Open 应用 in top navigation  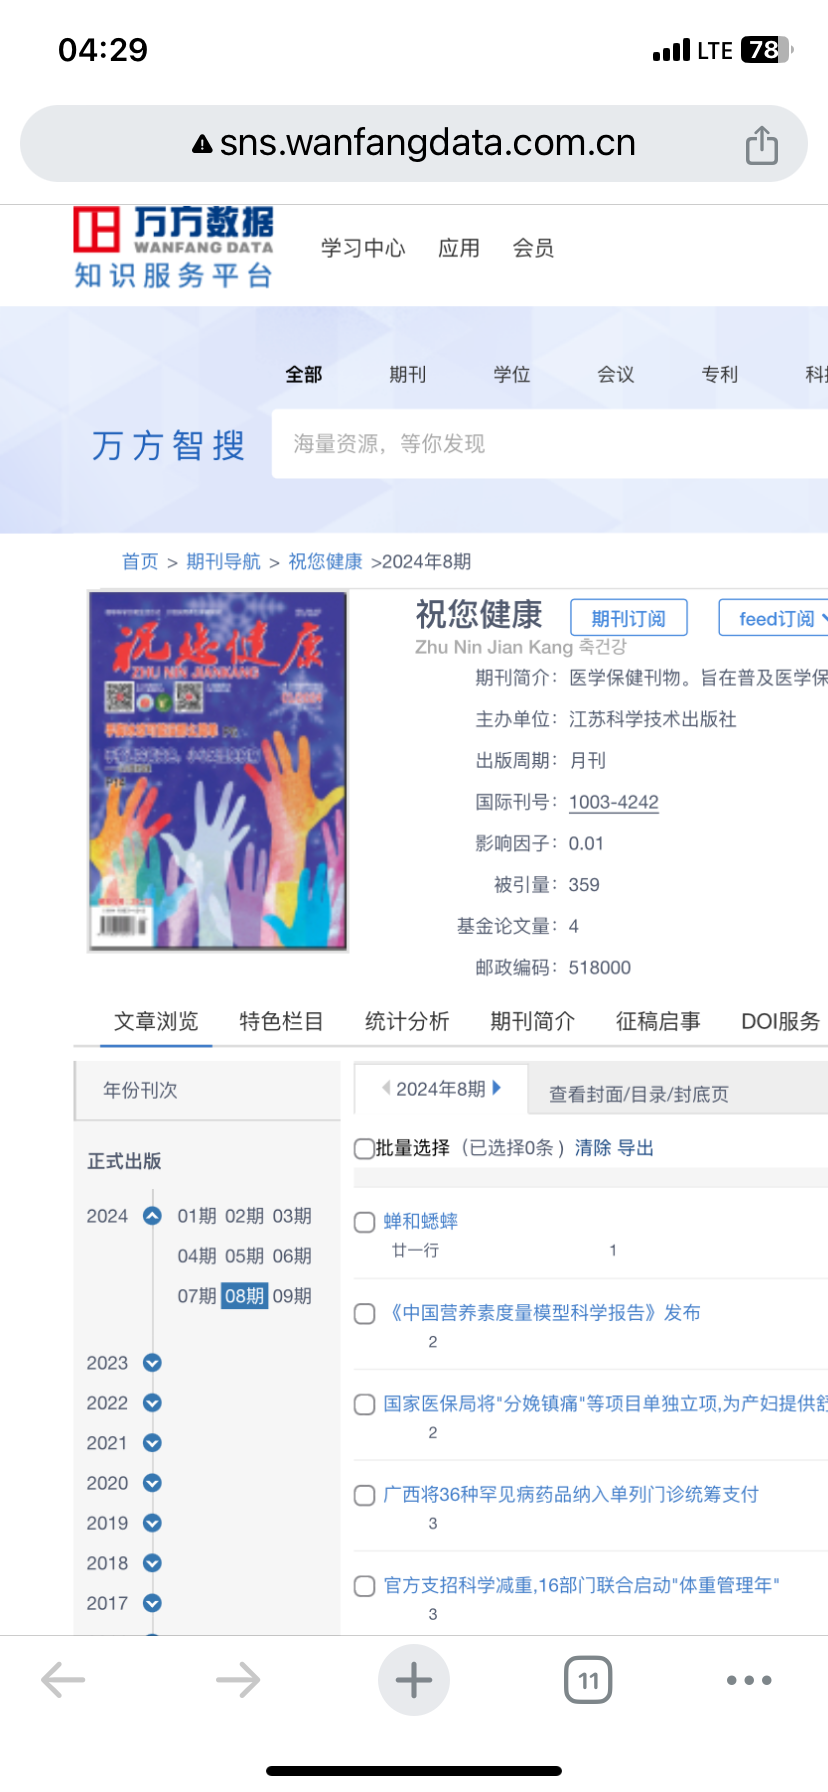[459, 247]
